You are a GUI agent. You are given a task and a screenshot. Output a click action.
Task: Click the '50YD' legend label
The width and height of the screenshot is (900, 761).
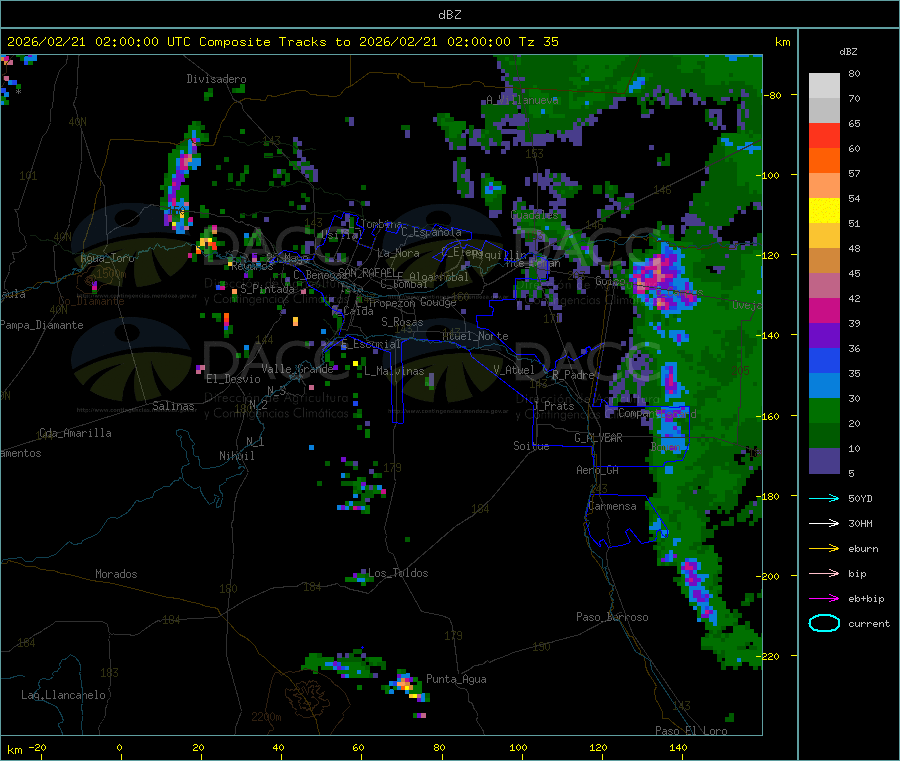(x=860, y=498)
